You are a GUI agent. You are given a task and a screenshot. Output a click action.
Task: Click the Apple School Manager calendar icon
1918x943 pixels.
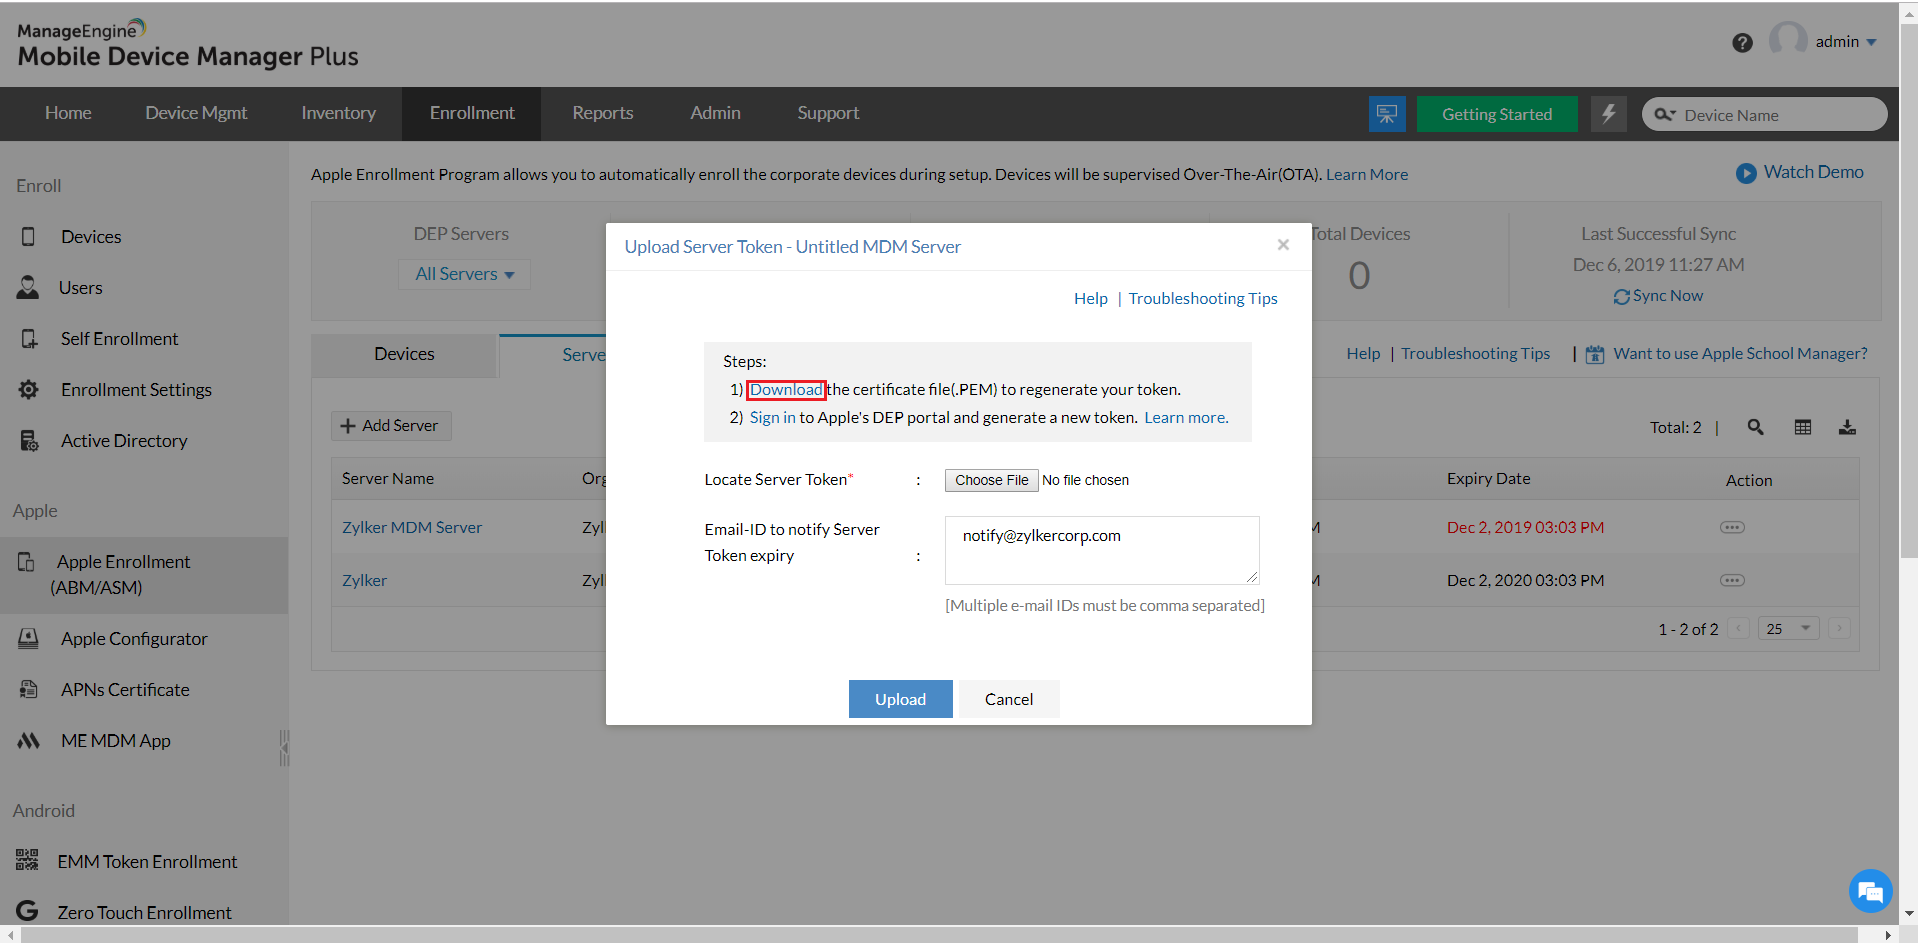tap(1595, 354)
